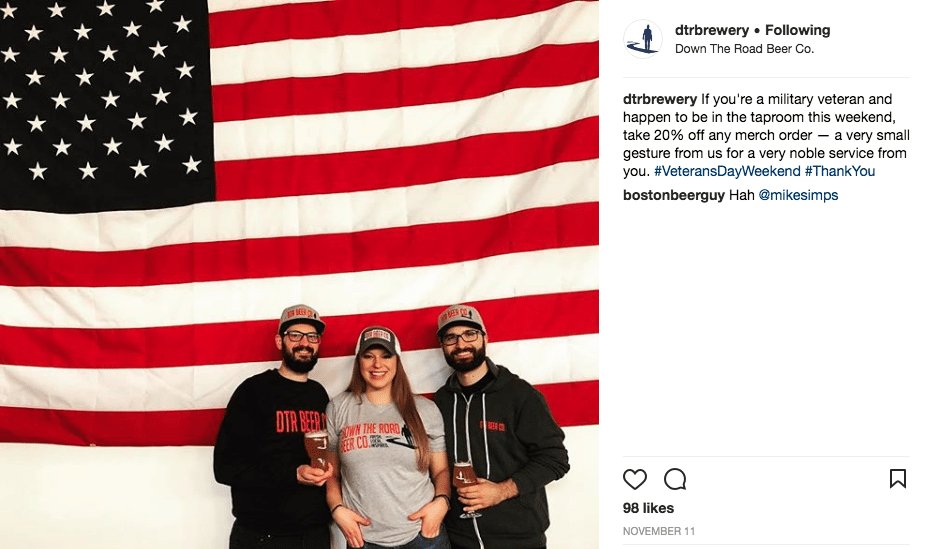
Task: Open bostonbeerguy commenter profile
Action: [673, 195]
